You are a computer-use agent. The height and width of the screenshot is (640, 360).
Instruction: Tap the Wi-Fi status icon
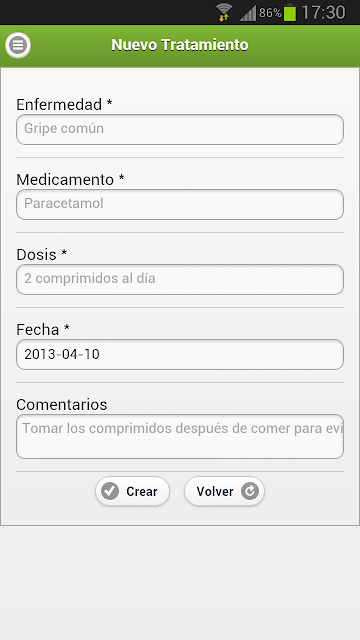[224, 12]
